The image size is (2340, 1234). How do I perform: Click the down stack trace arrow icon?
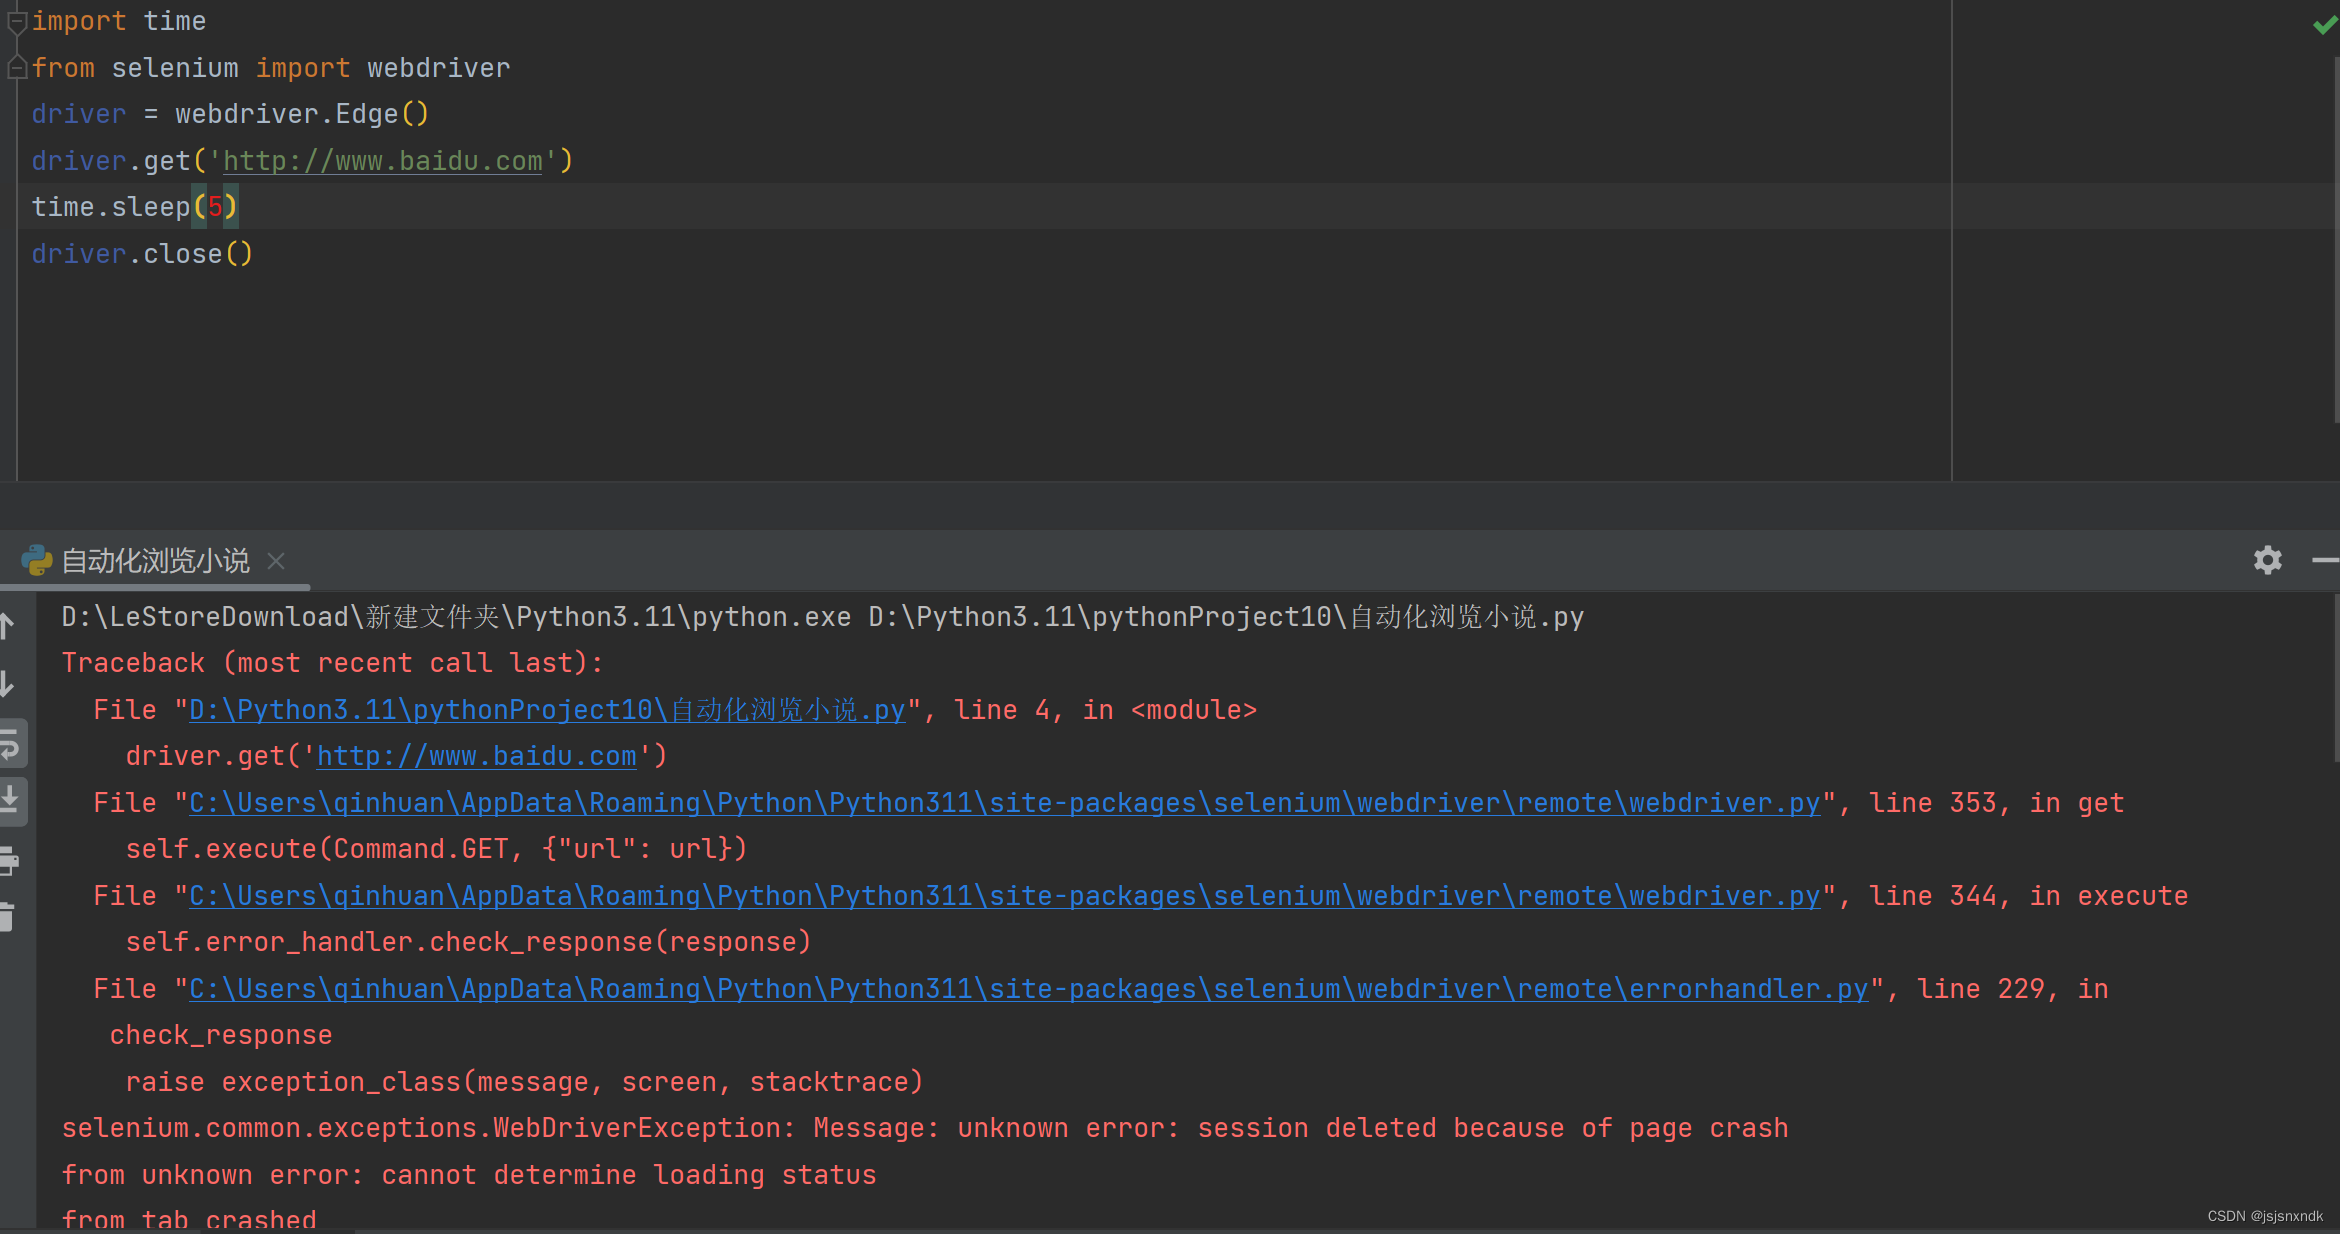tap(8, 685)
